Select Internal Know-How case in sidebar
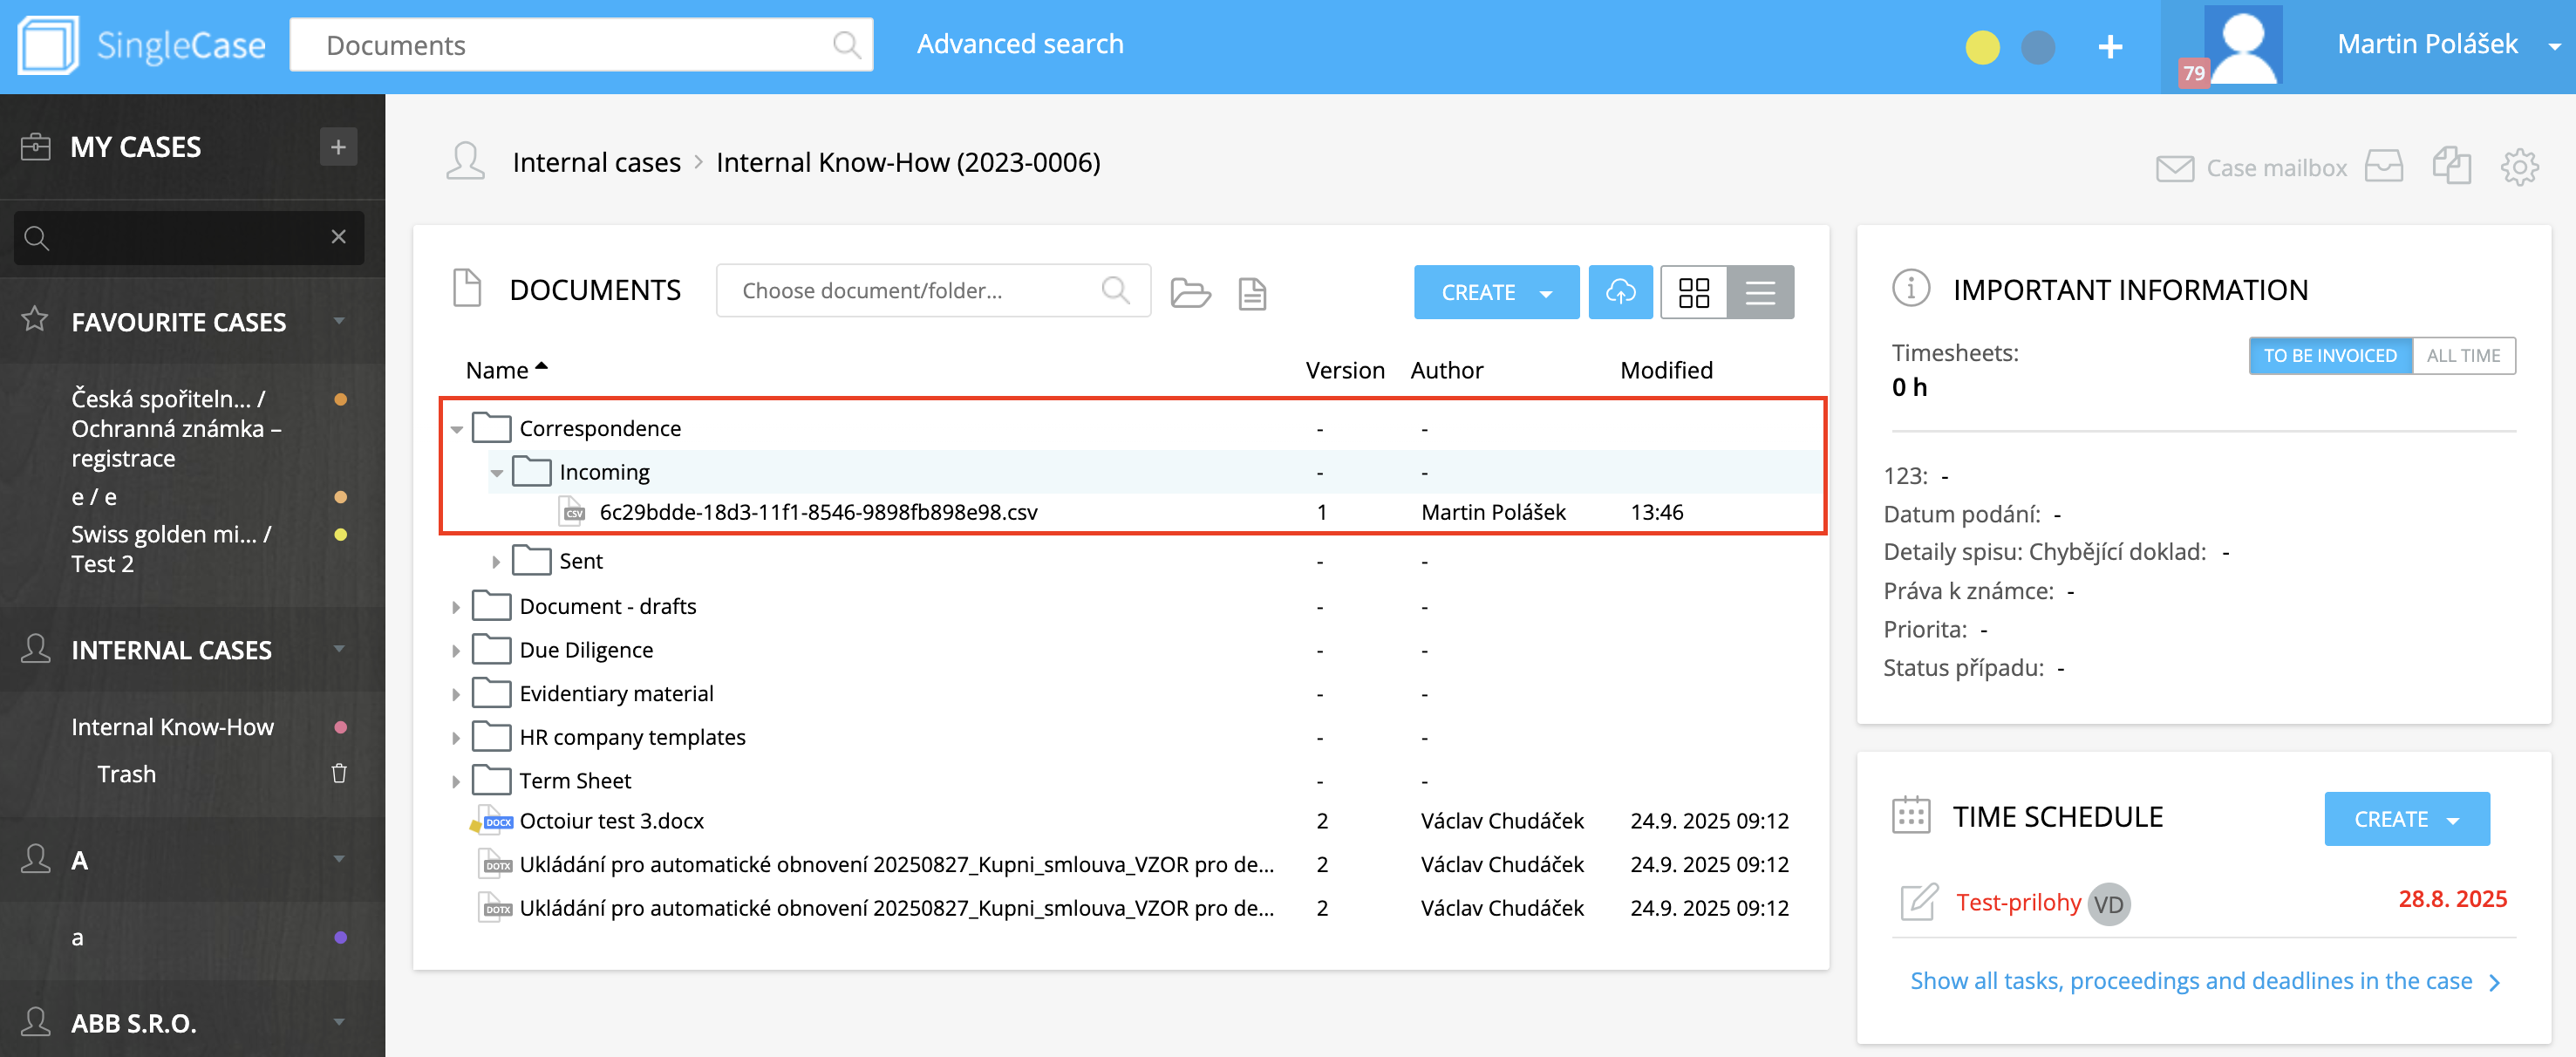Screen dimensions: 2576x1057 [x=172, y=727]
